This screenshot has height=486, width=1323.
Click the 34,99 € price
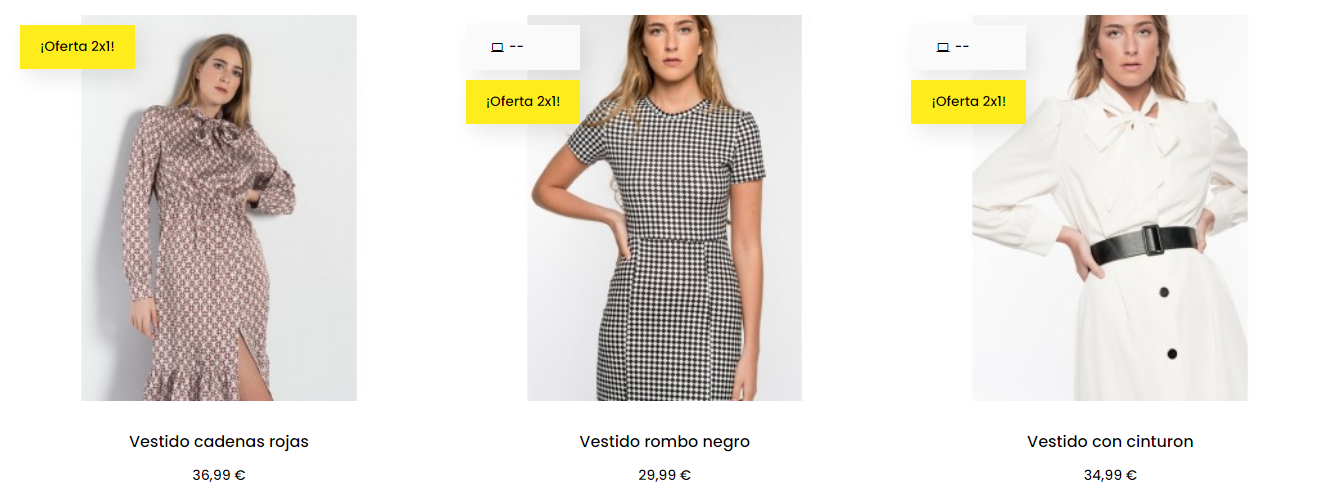tap(1110, 475)
